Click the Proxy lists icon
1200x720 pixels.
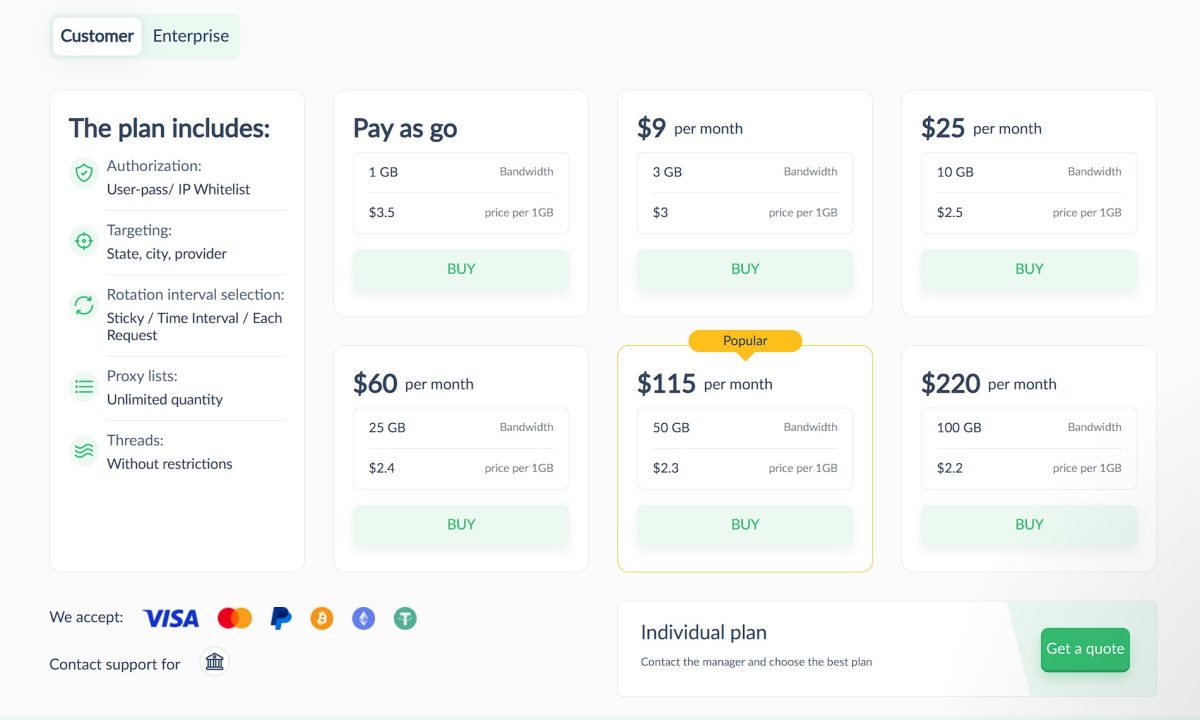coord(83,386)
